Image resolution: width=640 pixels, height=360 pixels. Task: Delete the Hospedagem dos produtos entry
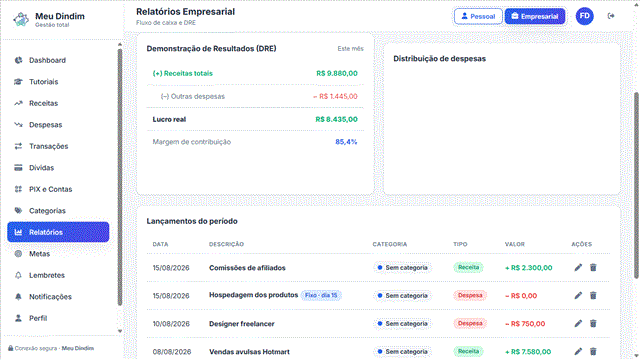pyautogui.click(x=593, y=296)
